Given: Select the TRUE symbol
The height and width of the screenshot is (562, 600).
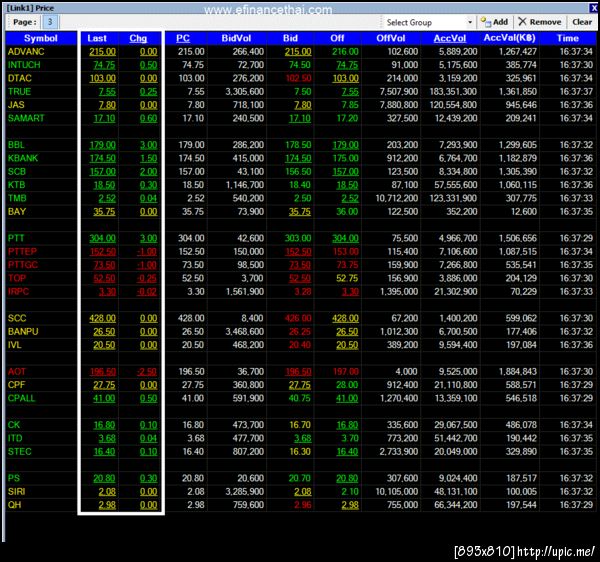Looking at the screenshot, I should tap(19, 92).
